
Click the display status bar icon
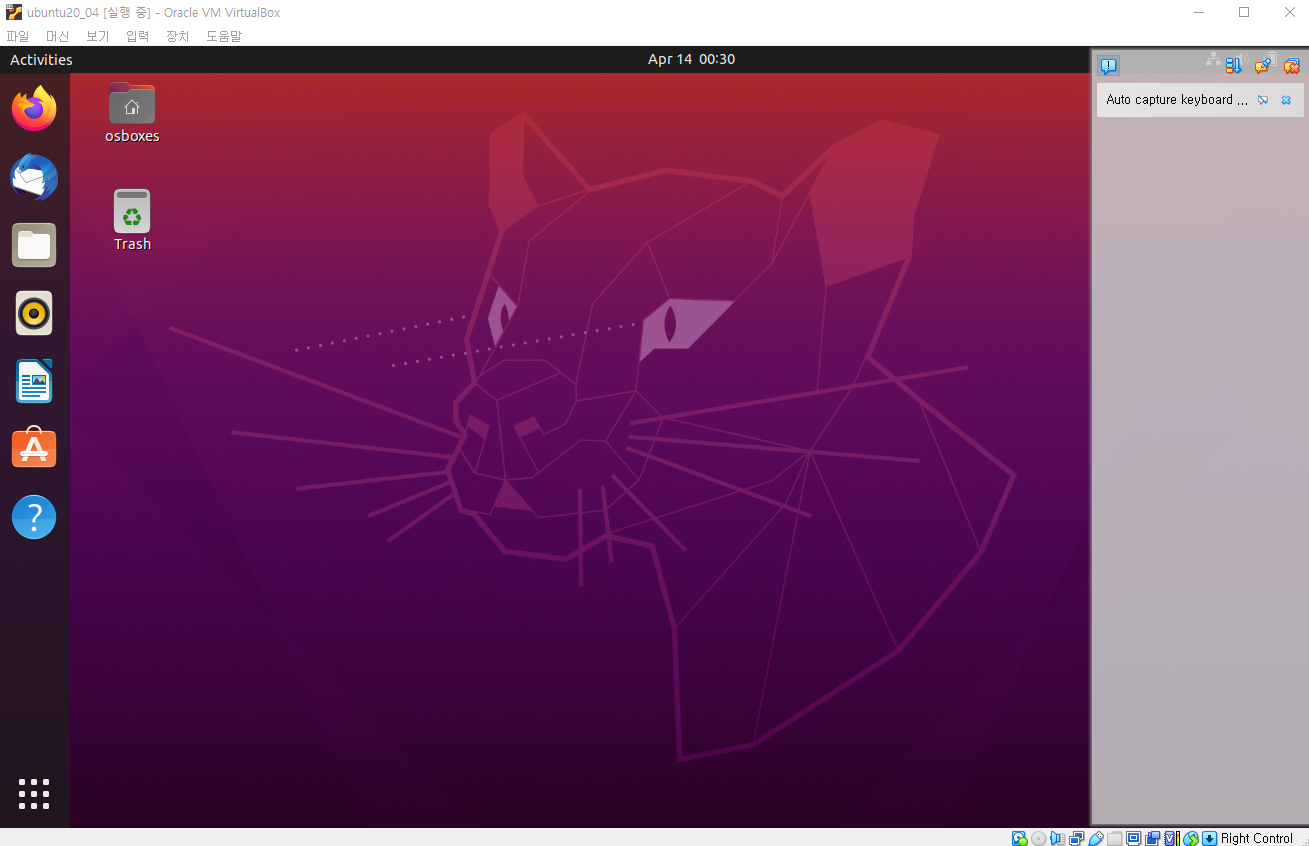tap(1133, 838)
